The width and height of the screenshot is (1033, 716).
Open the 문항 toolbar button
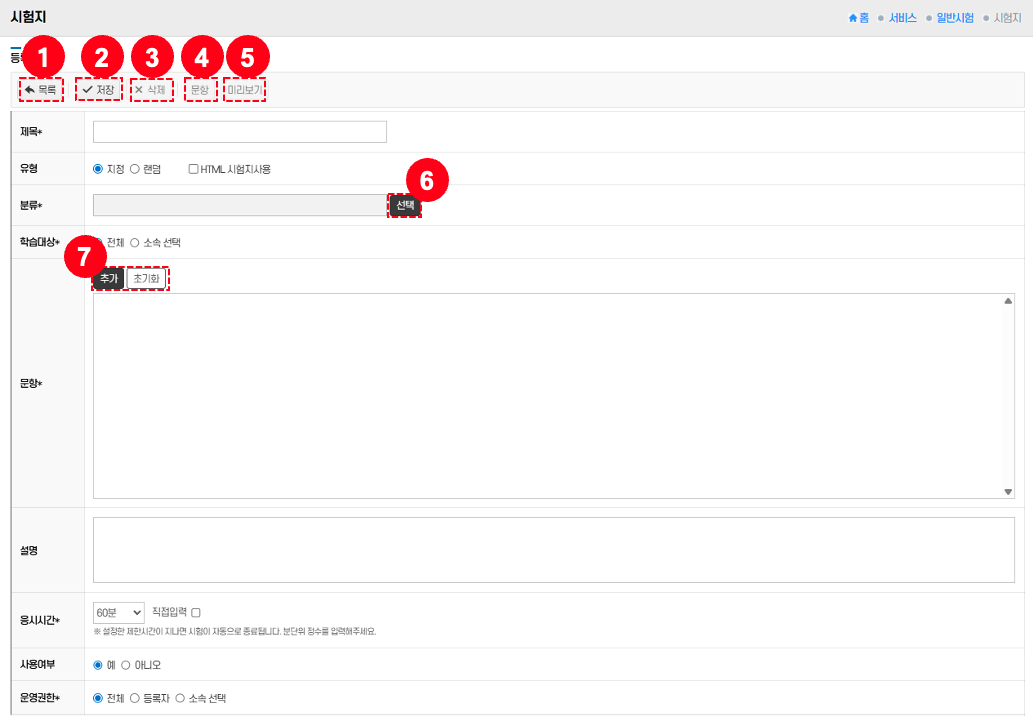pos(200,90)
